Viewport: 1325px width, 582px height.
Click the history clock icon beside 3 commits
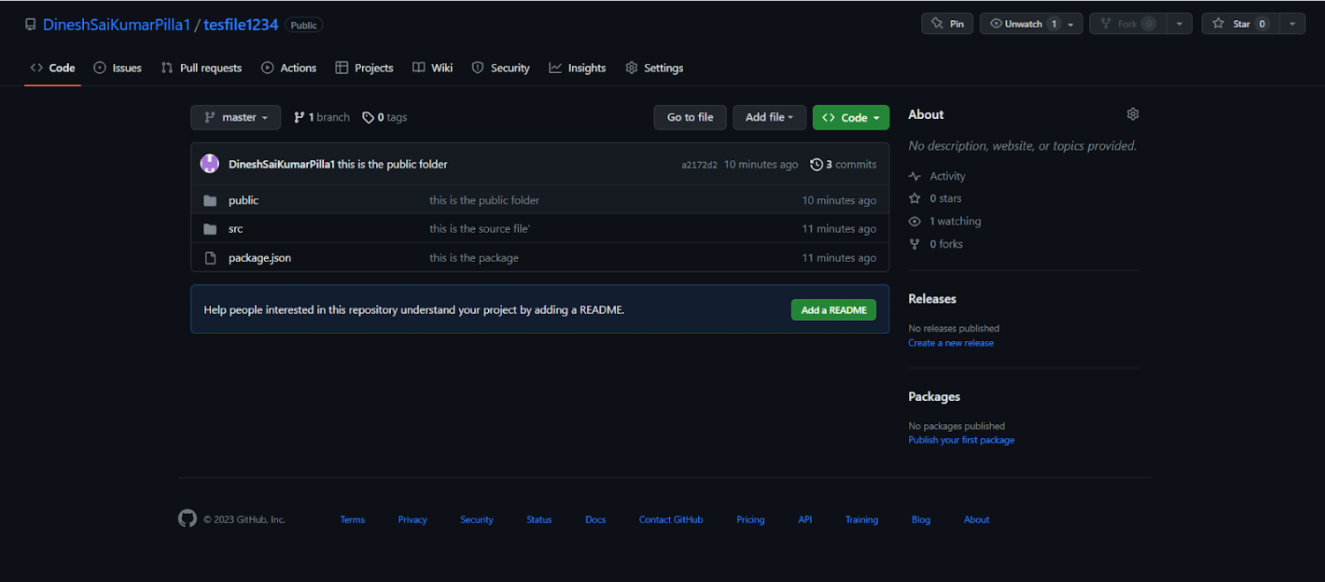point(816,164)
